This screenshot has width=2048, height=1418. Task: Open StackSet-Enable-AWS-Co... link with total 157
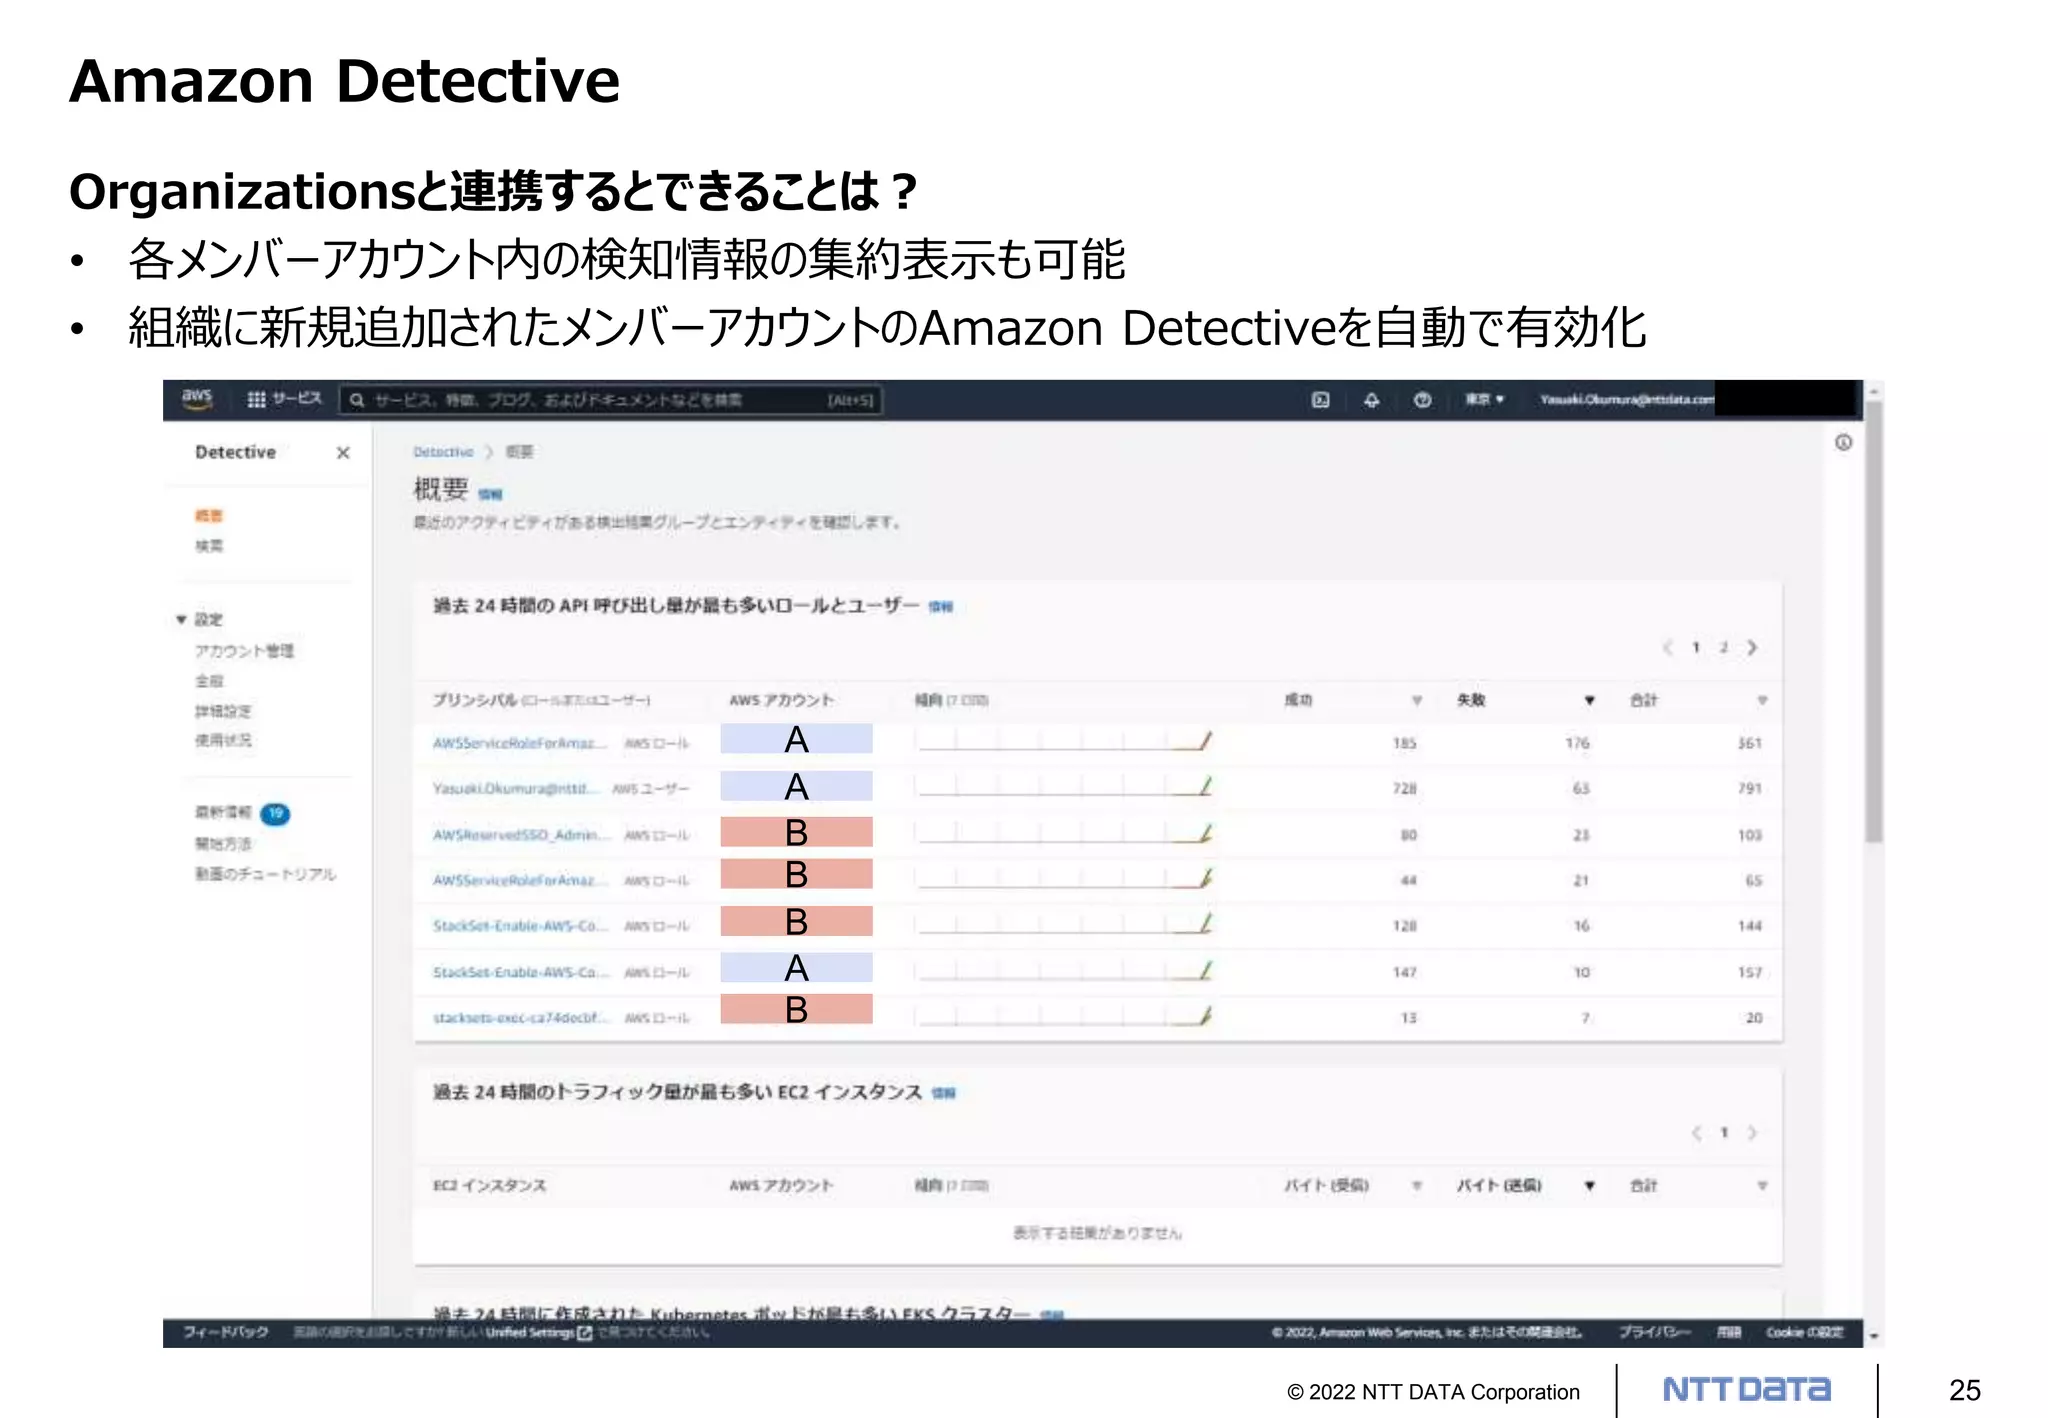point(520,972)
